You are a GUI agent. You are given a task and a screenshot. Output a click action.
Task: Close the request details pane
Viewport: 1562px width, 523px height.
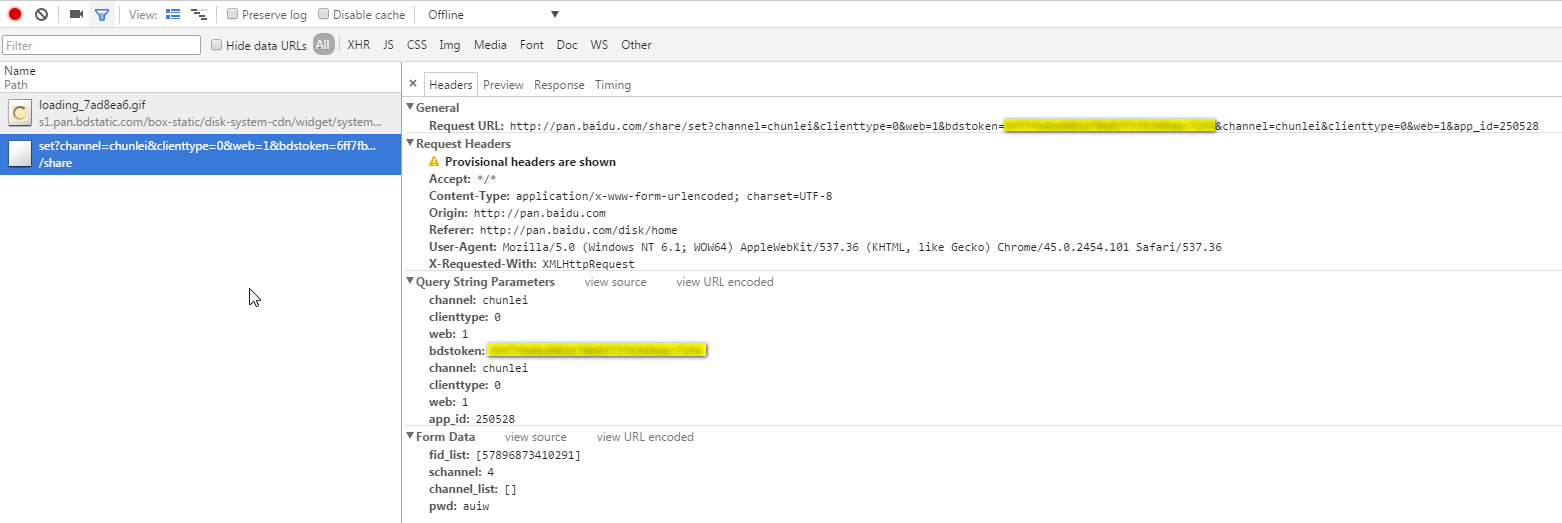[x=413, y=84]
